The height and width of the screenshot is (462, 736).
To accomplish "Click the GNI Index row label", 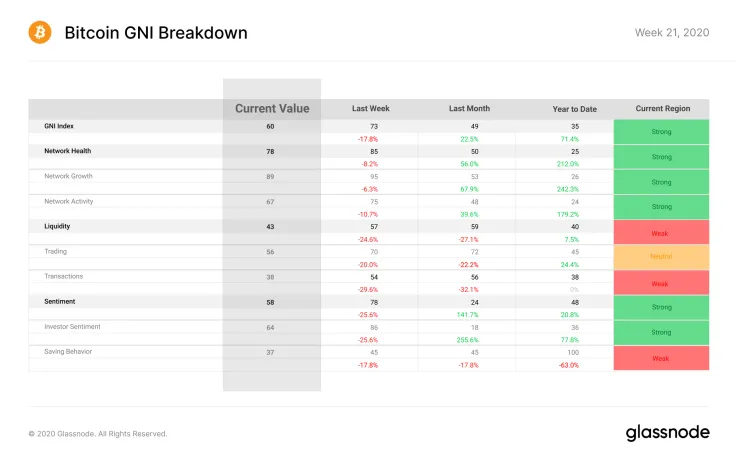I will 59,126.
